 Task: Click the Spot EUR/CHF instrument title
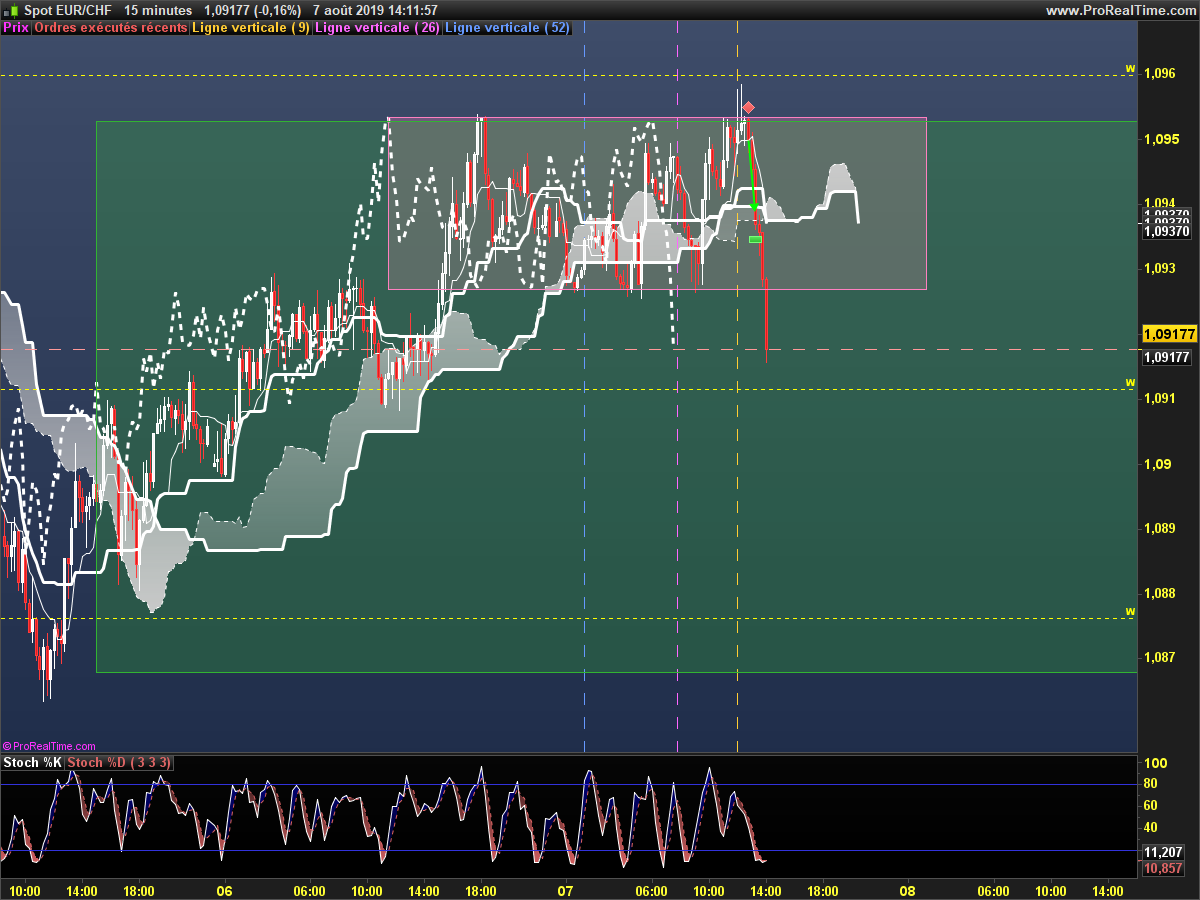point(68,10)
